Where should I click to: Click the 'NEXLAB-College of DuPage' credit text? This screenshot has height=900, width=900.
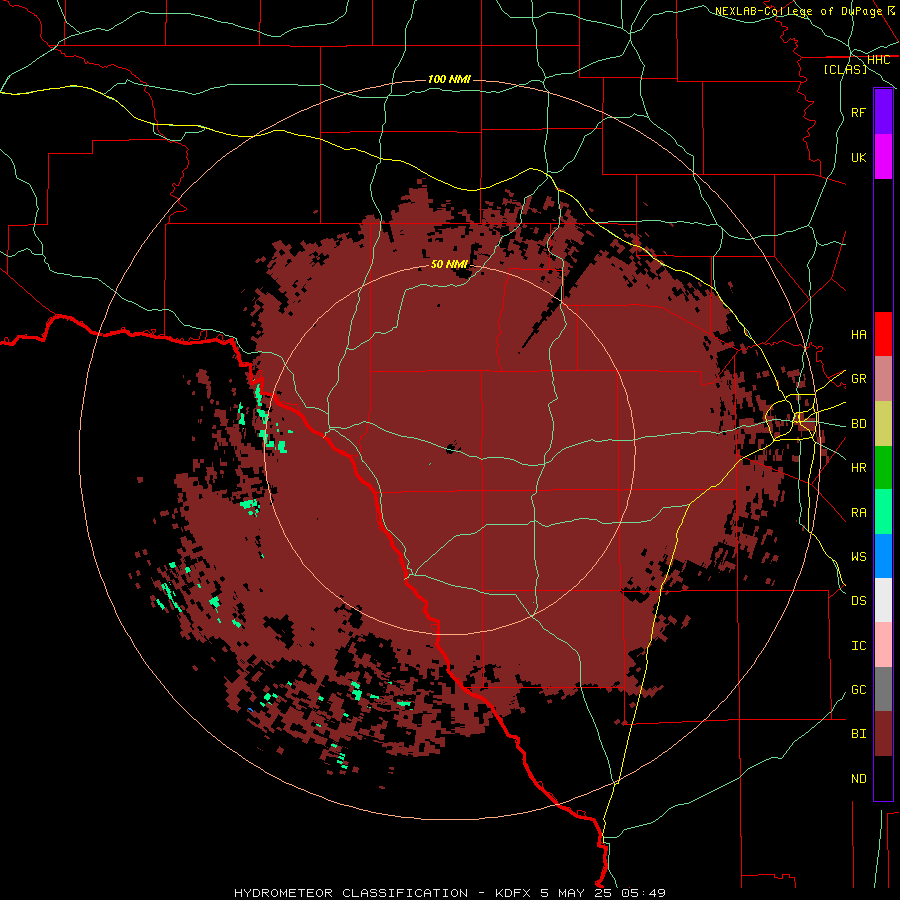[798, 11]
